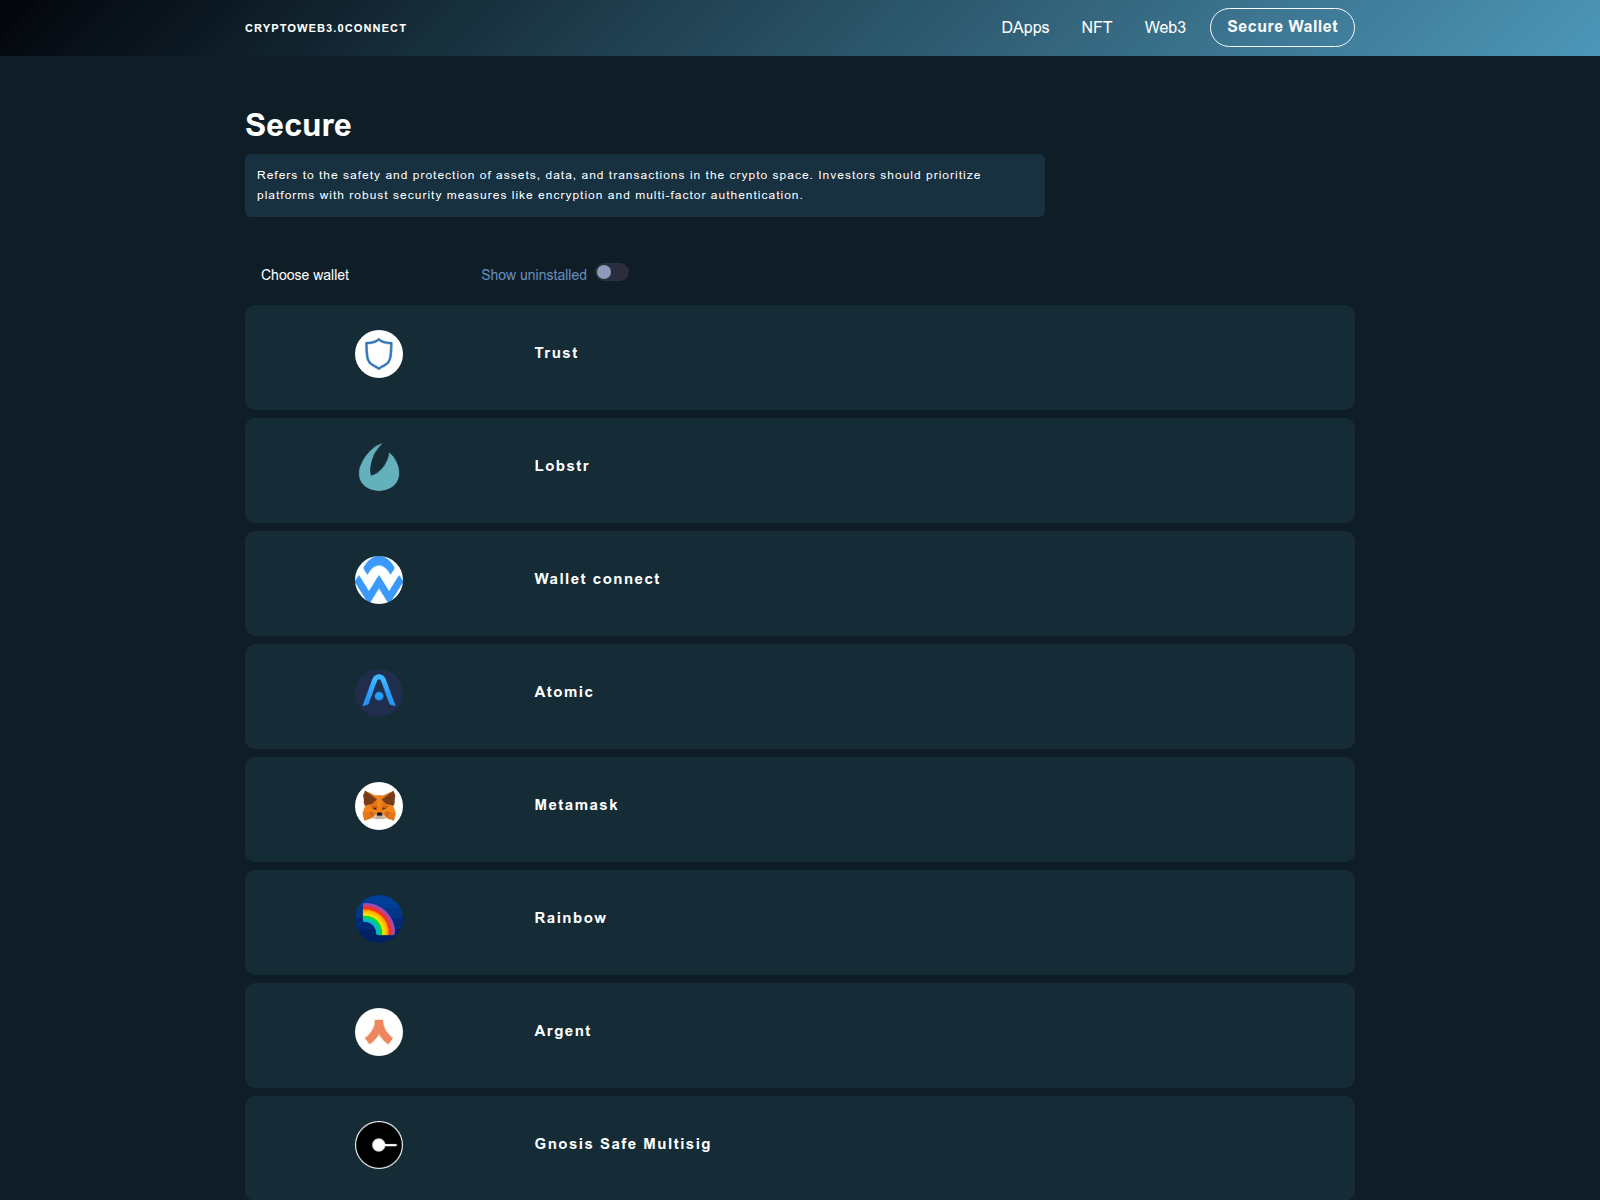This screenshot has width=1600, height=1200.
Task: Click the Show uninstalled text label
Action: click(x=534, y=275)
